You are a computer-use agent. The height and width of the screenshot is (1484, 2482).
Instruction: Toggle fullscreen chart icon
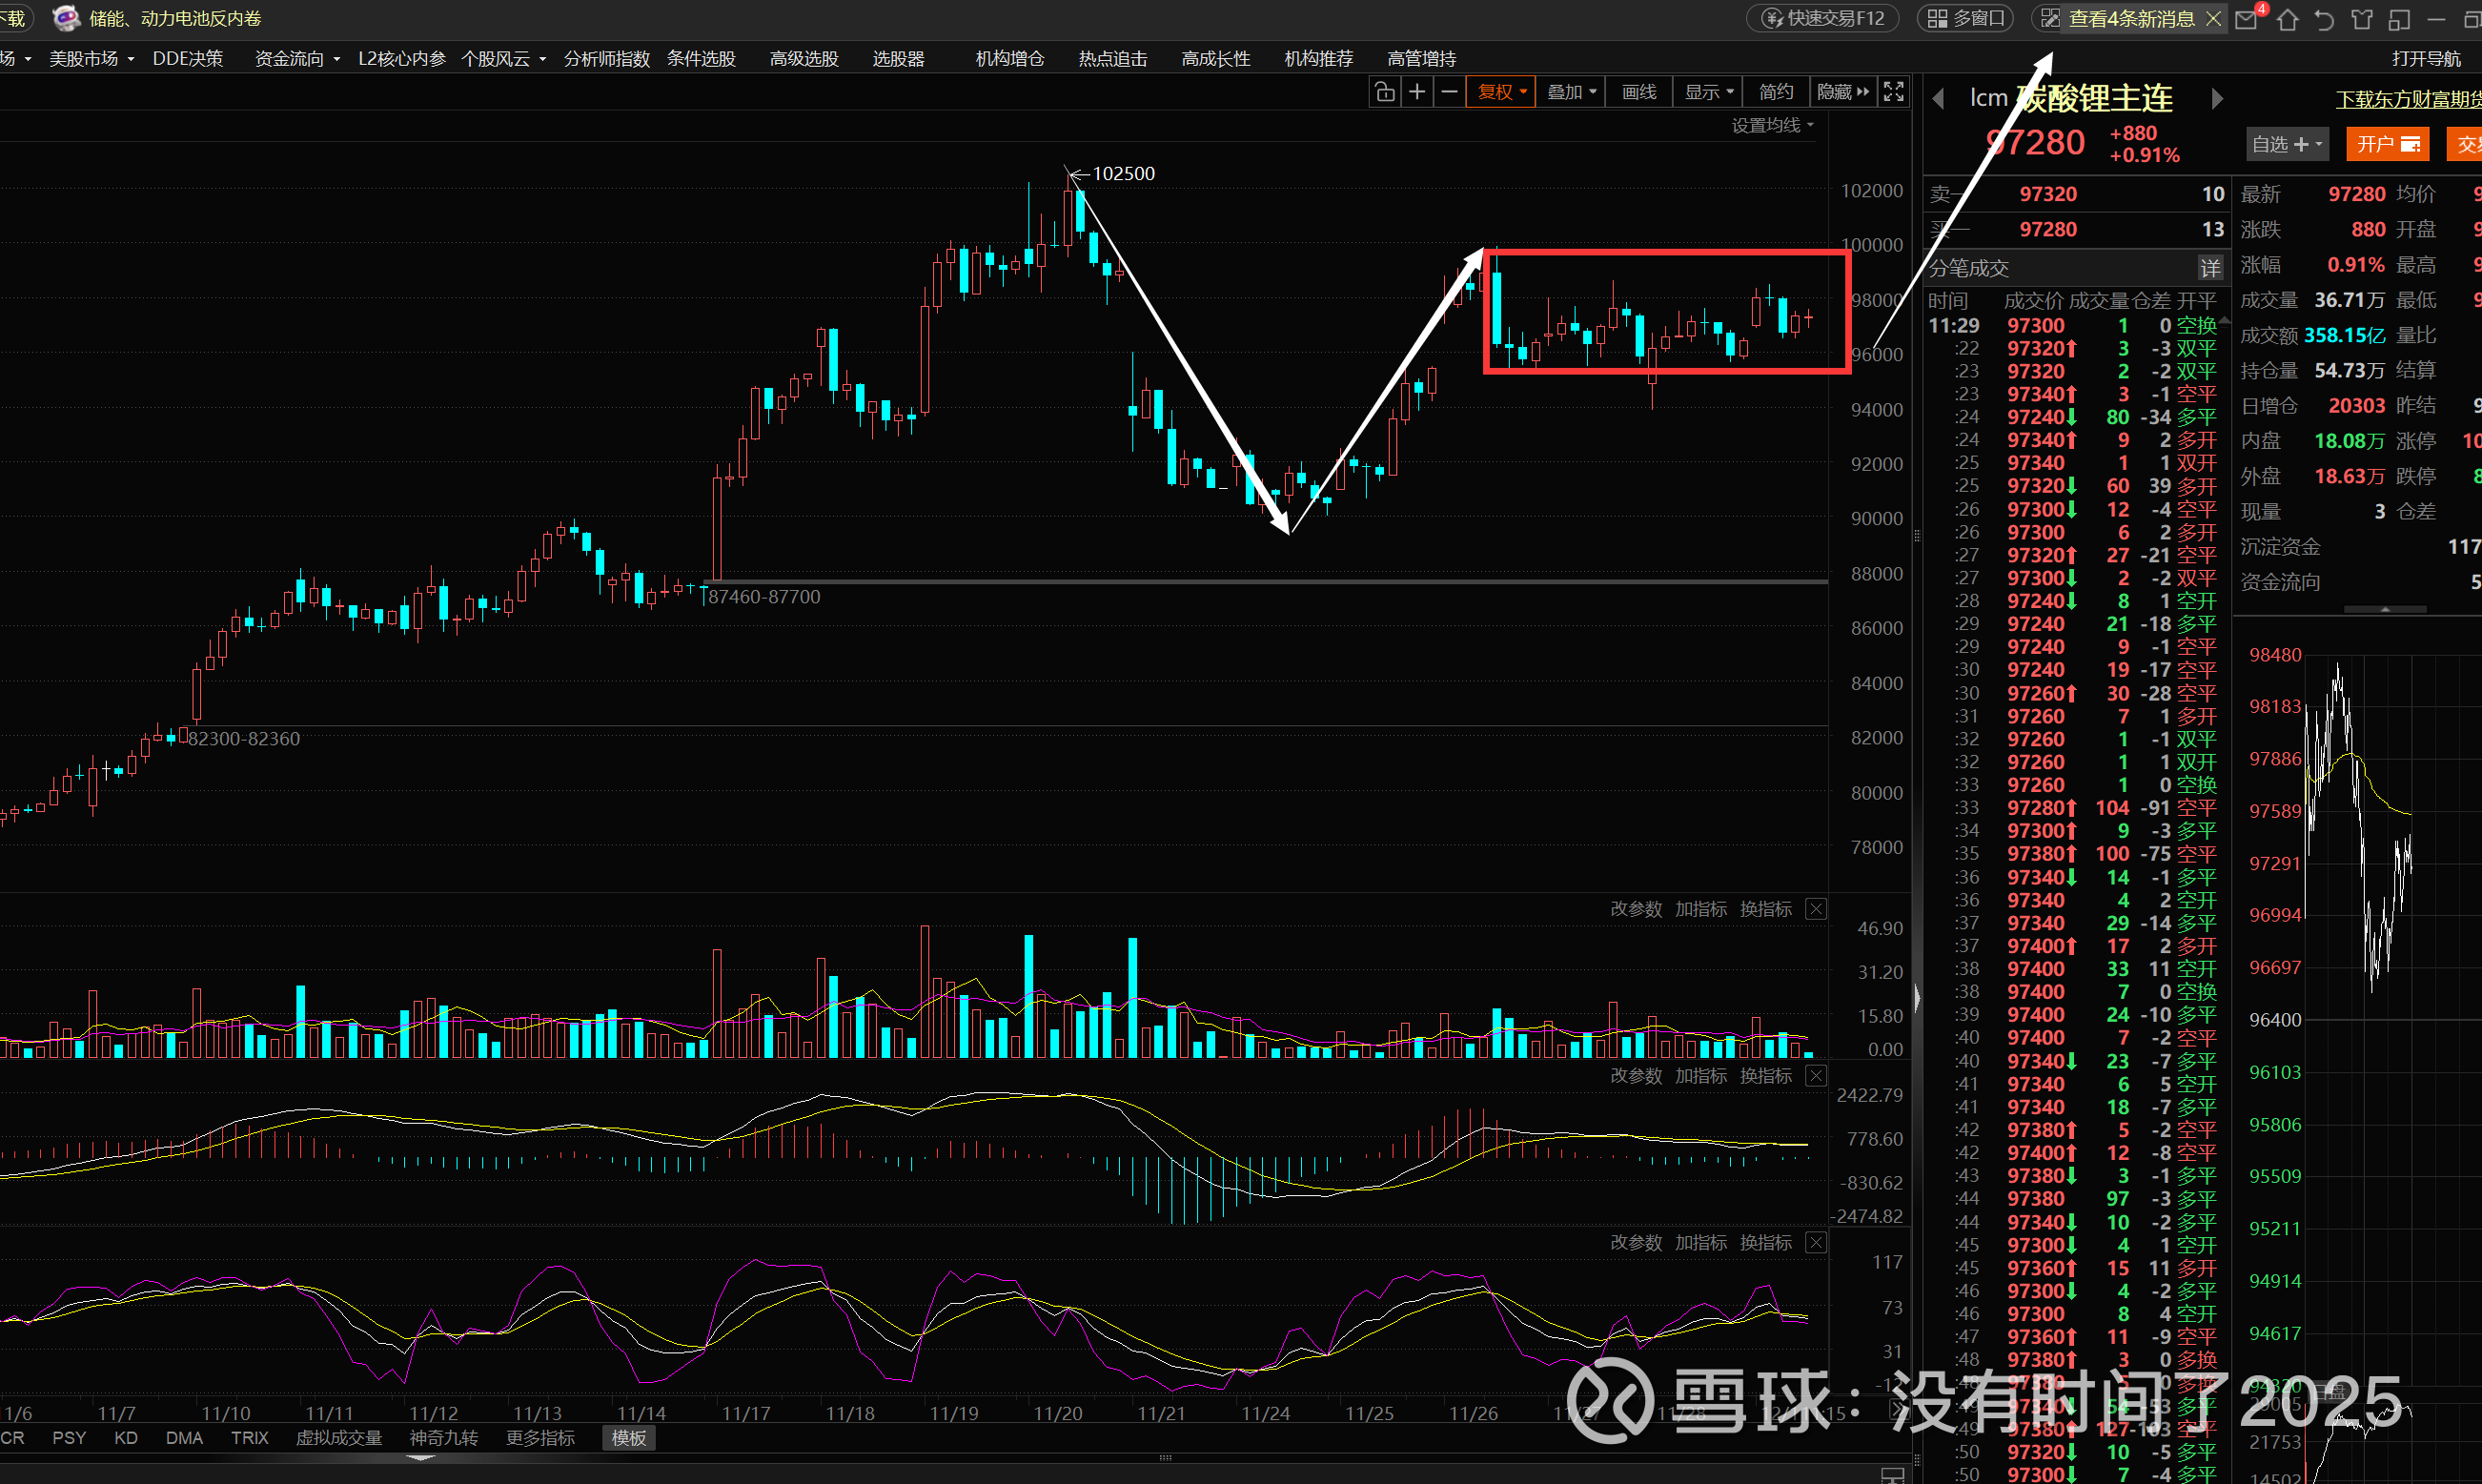click(1893, 92)
